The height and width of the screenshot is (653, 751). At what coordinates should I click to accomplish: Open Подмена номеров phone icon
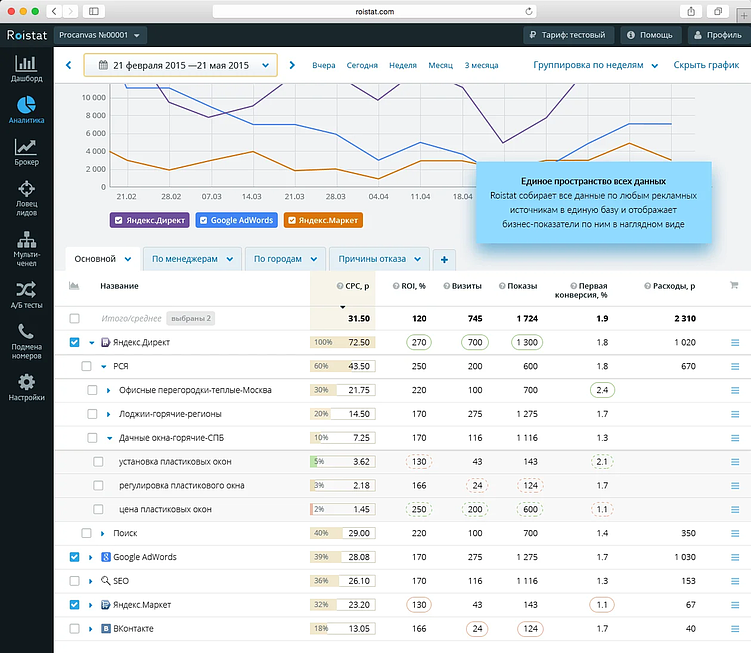26,341
